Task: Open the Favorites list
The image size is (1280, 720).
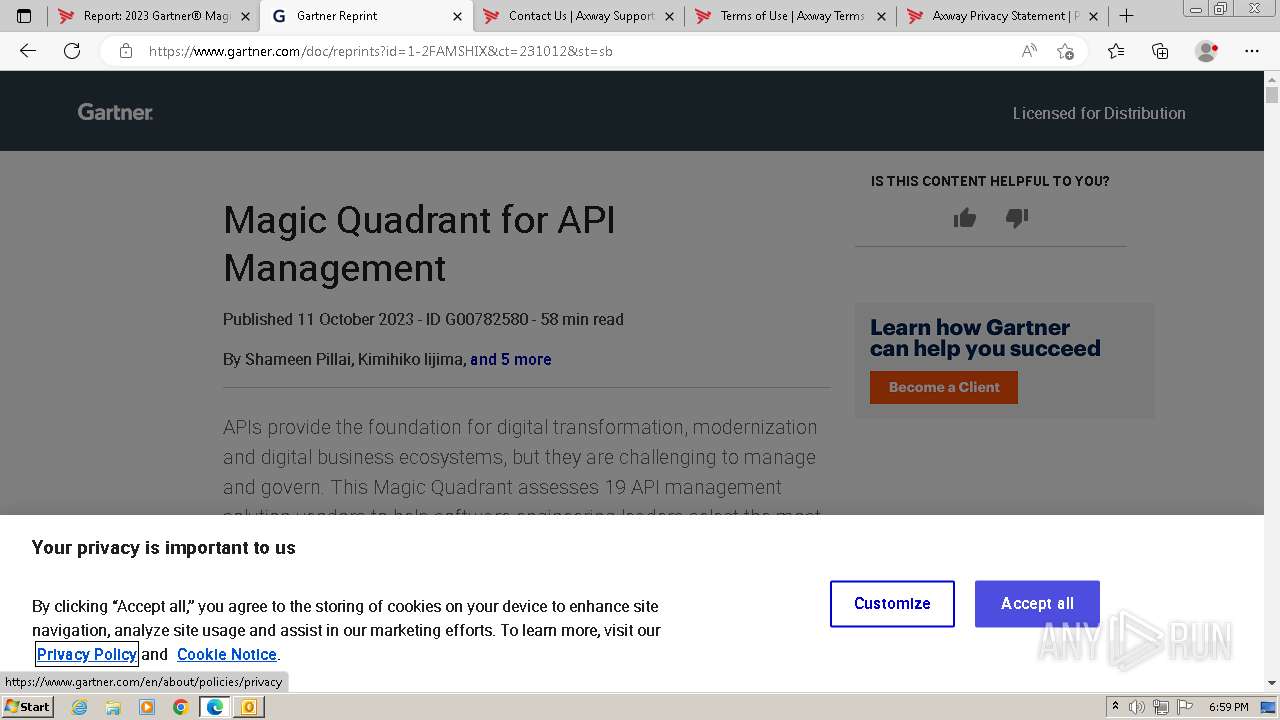Action: click(x=1116, y=51)
